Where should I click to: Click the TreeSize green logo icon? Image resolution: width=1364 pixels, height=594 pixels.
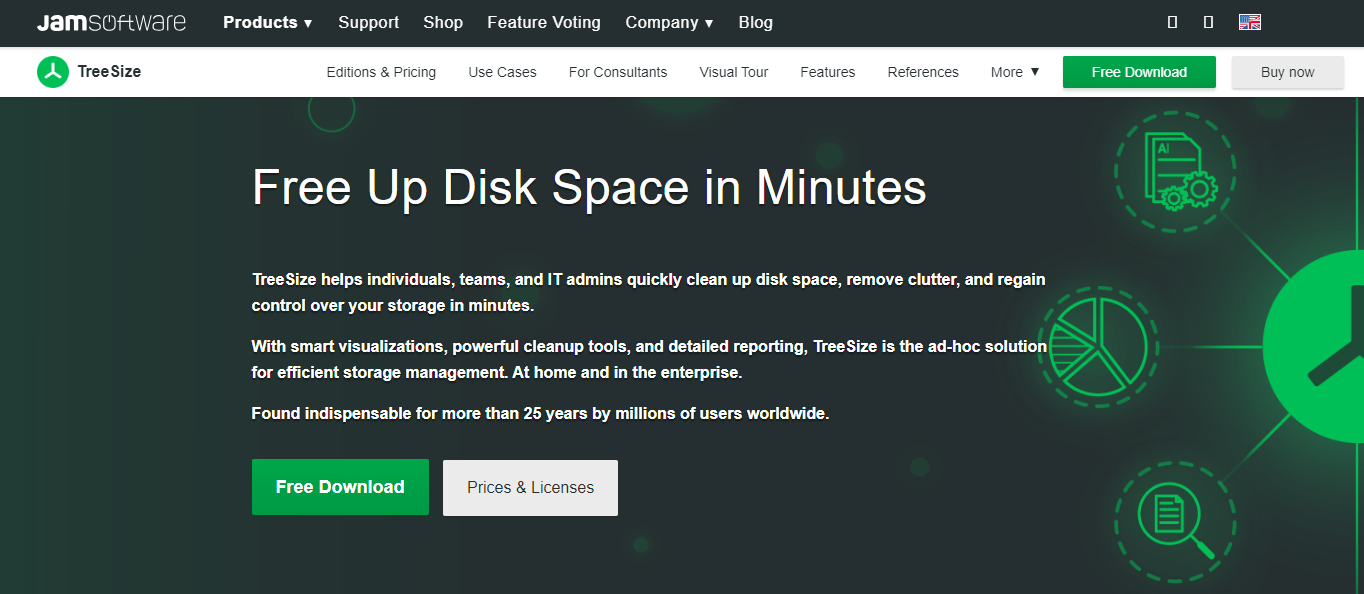(53, 72)
